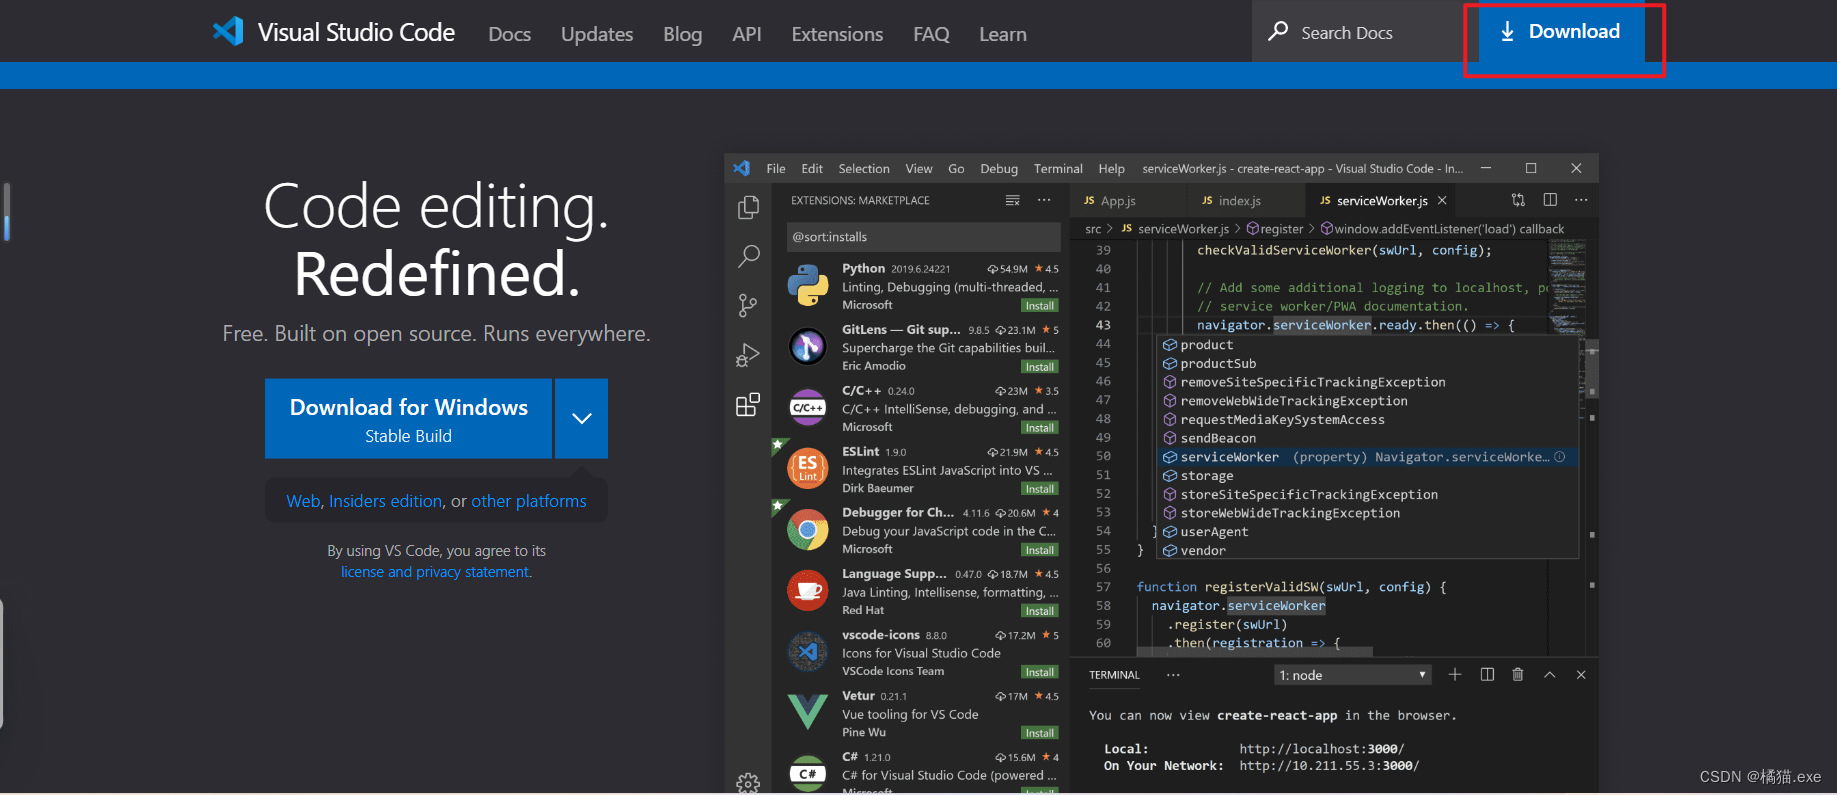Open the API page
The image size is (1837, 795).
pyautogui.click(x=747, y=34)
